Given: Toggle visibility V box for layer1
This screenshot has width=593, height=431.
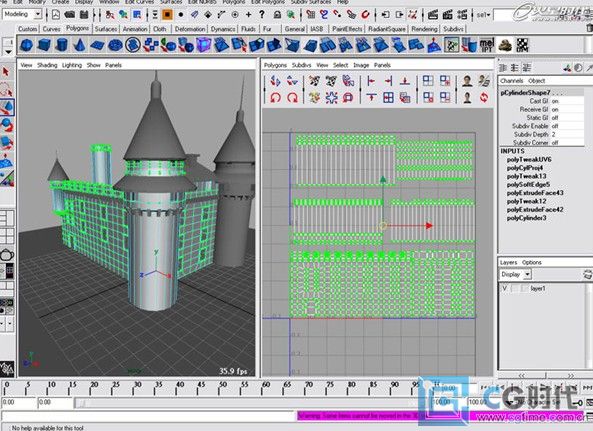Looking at the screenshot, I should 505,288.
